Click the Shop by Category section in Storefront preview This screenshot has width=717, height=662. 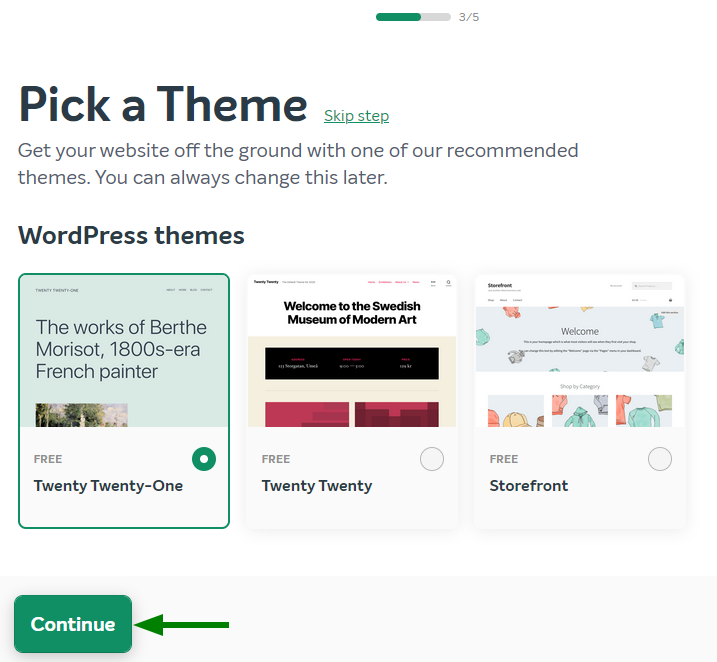(580, 387)
